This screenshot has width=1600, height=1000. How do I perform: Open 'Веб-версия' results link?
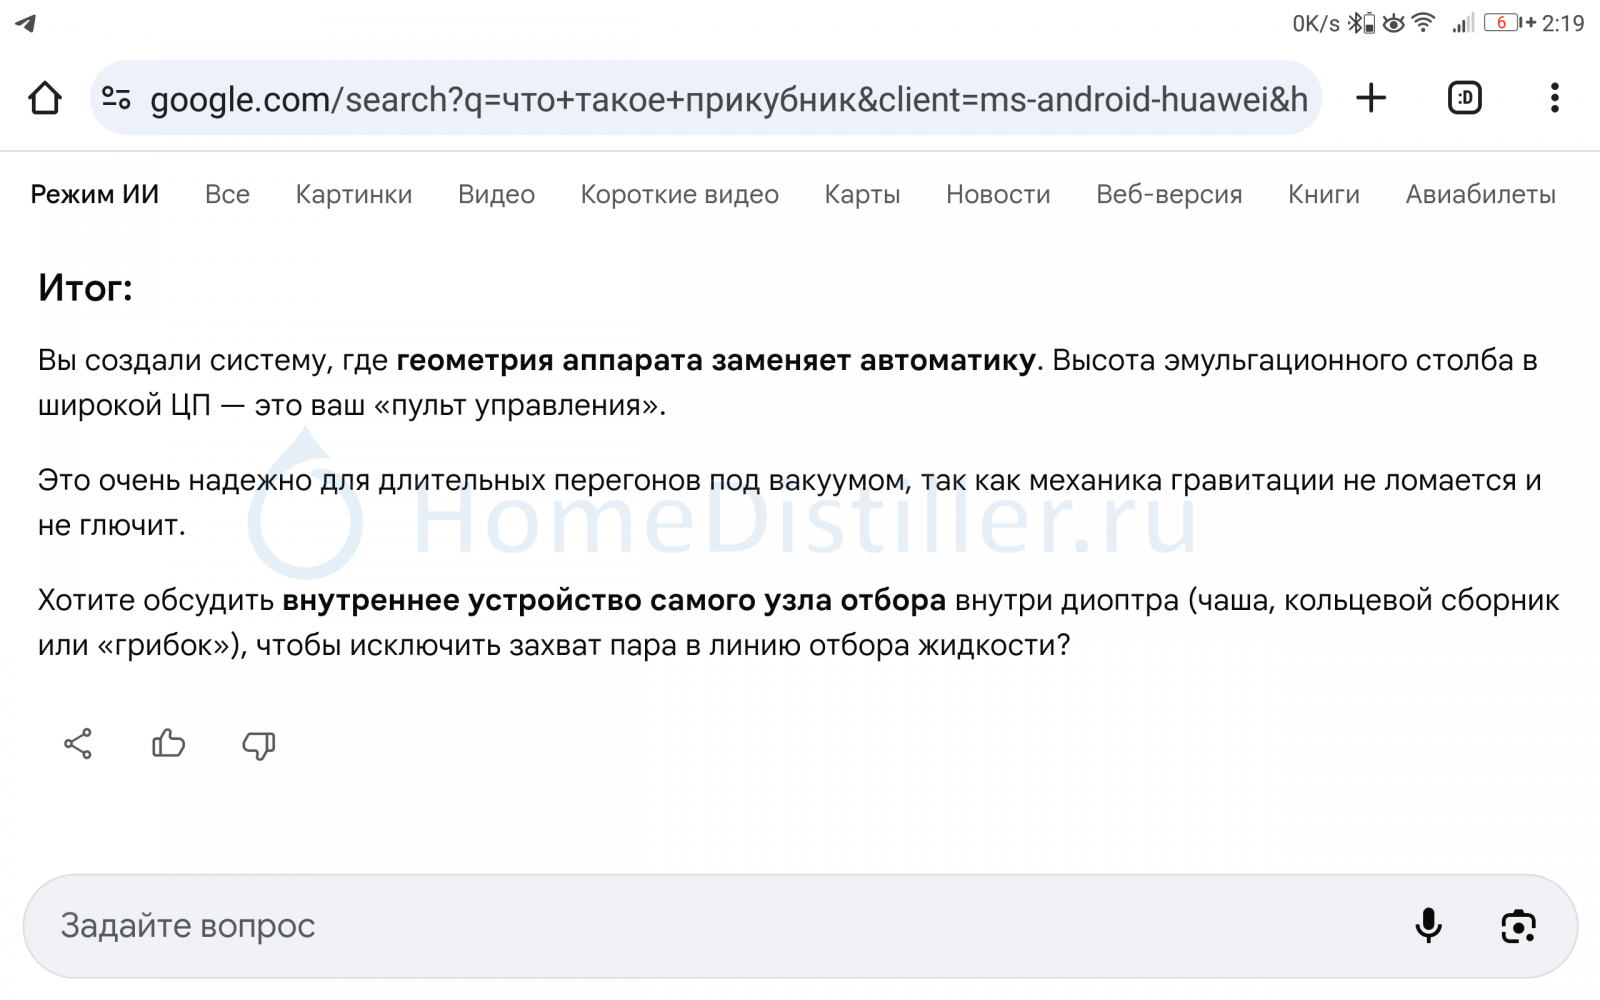(x=1169, y=194)
